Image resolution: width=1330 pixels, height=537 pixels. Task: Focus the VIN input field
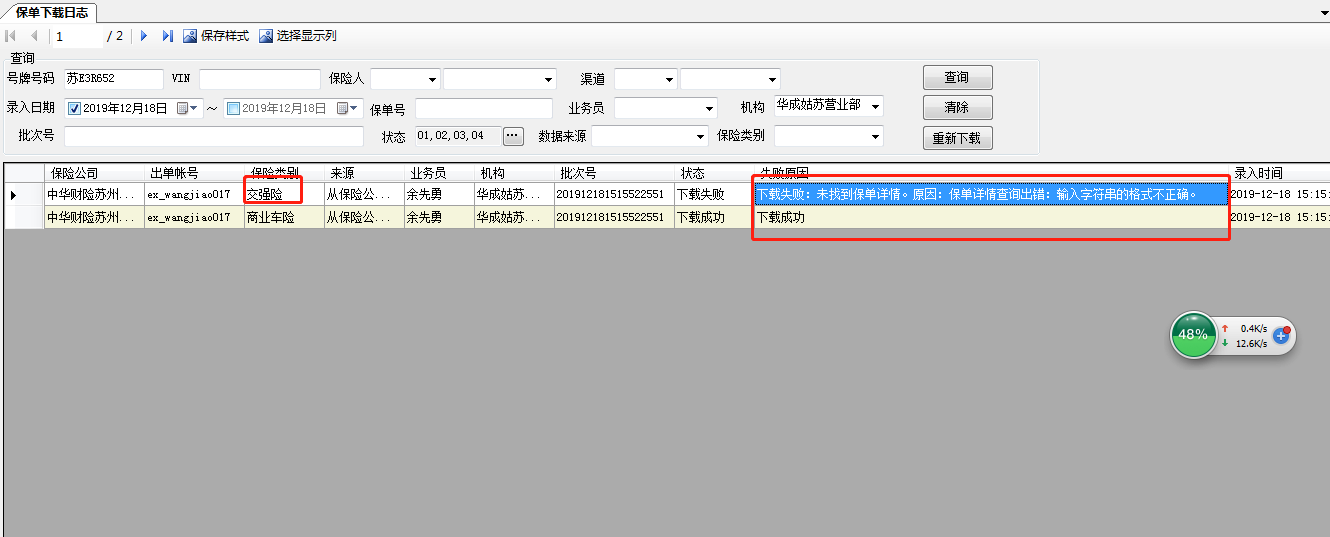260,79
